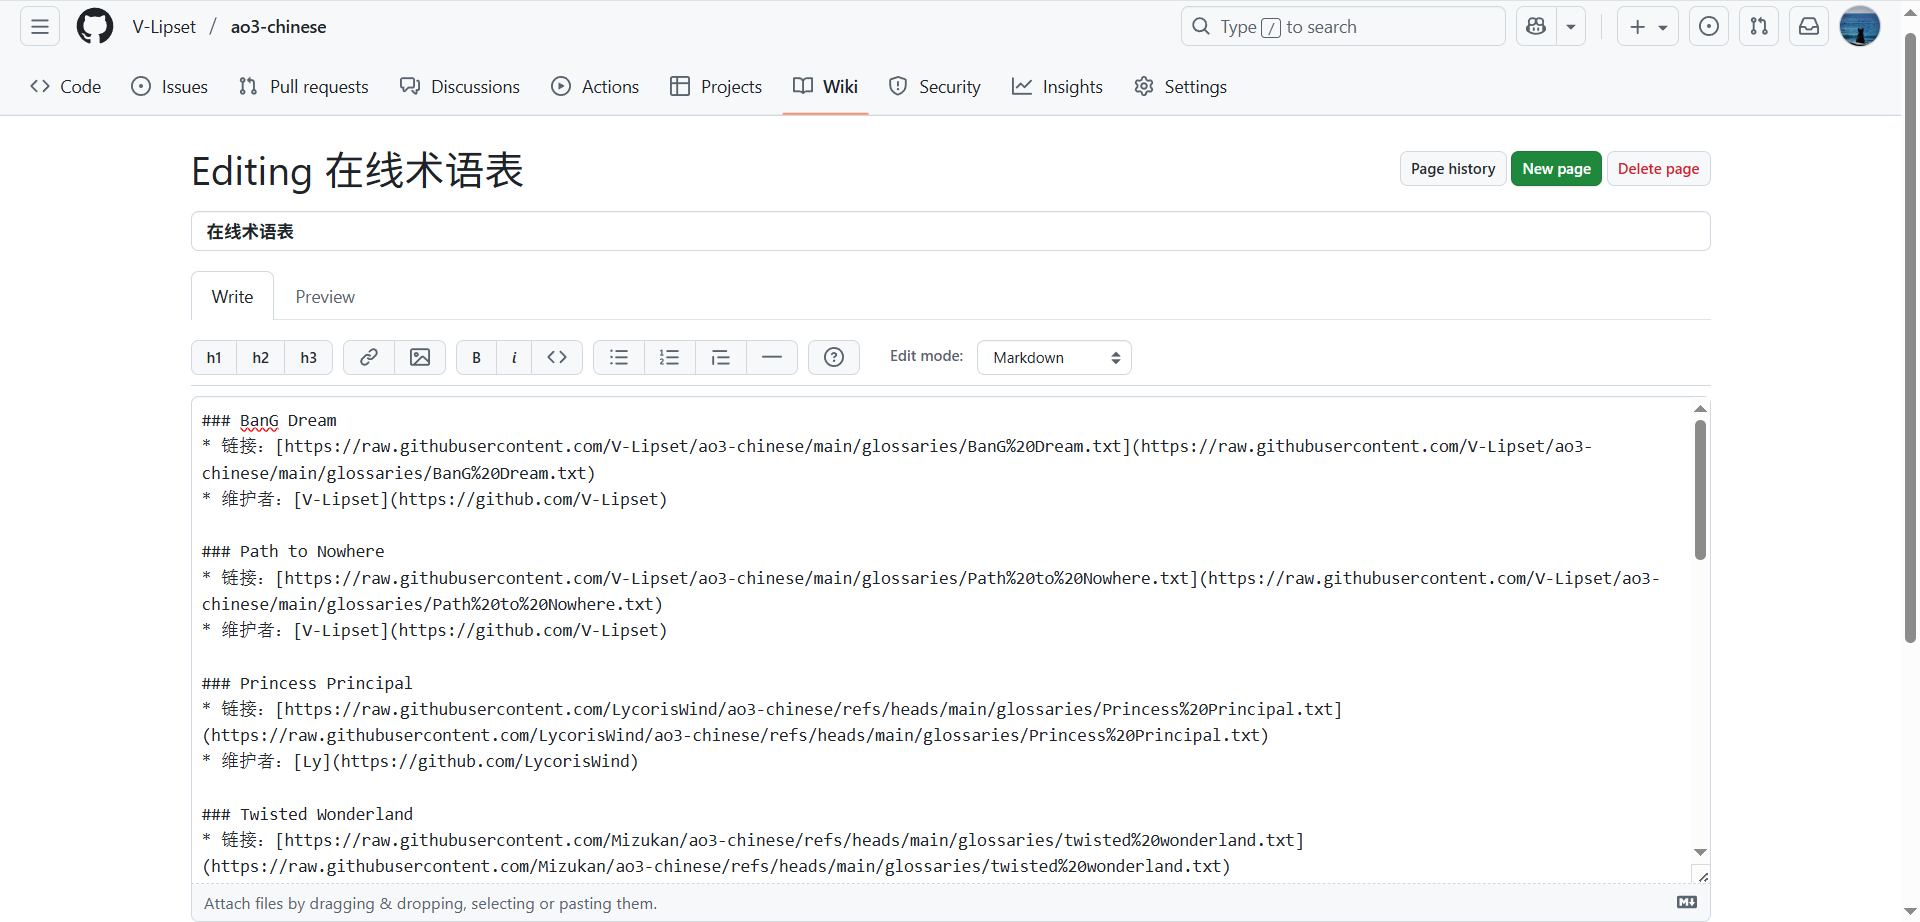Apply italic formatting with i button
The image size is (1920, 922).
(514, 357)
